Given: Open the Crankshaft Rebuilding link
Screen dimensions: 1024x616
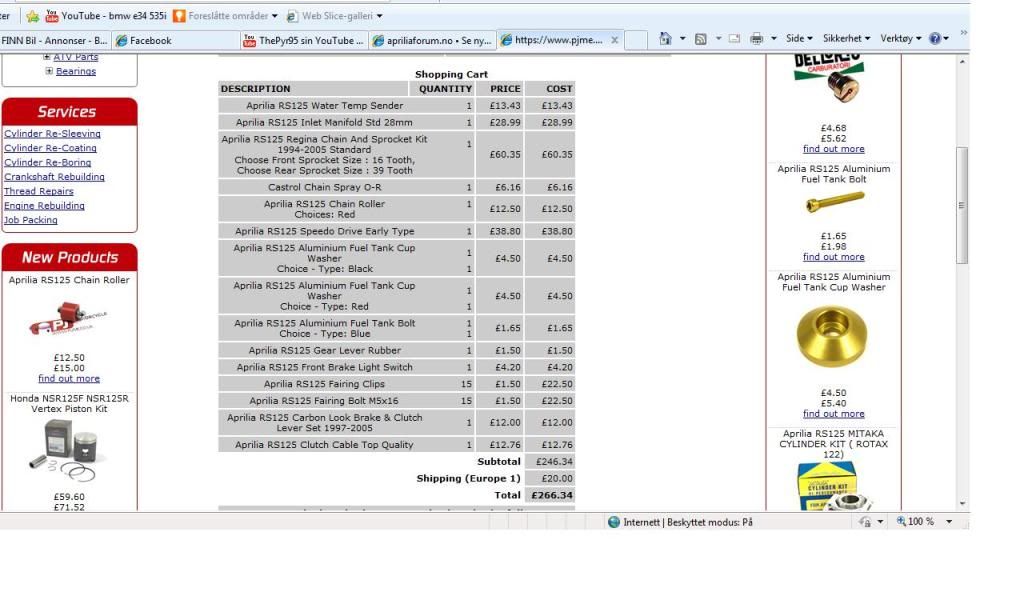Looking at the screenshot, I should tap(54, 176).
